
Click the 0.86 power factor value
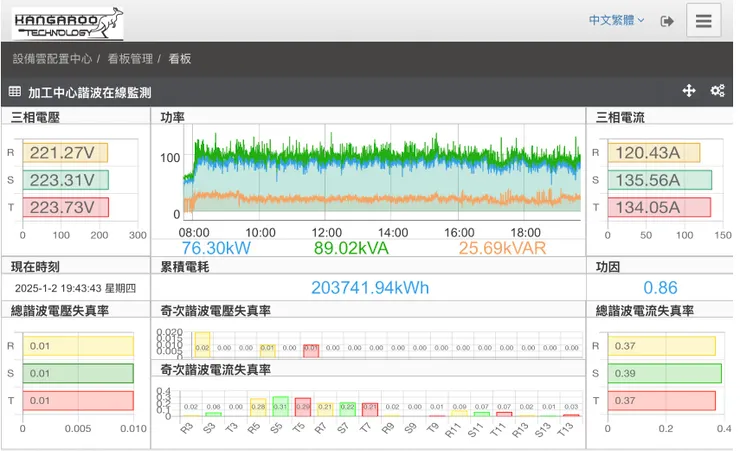point(660,288)
